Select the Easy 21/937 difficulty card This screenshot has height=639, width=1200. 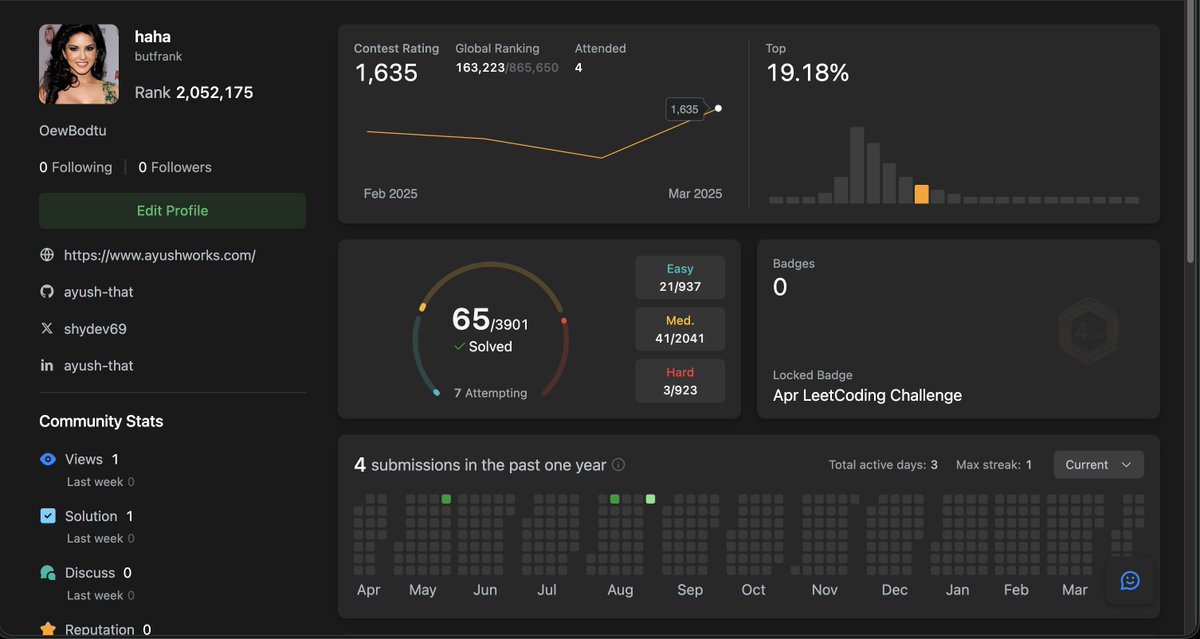(680, 278)
